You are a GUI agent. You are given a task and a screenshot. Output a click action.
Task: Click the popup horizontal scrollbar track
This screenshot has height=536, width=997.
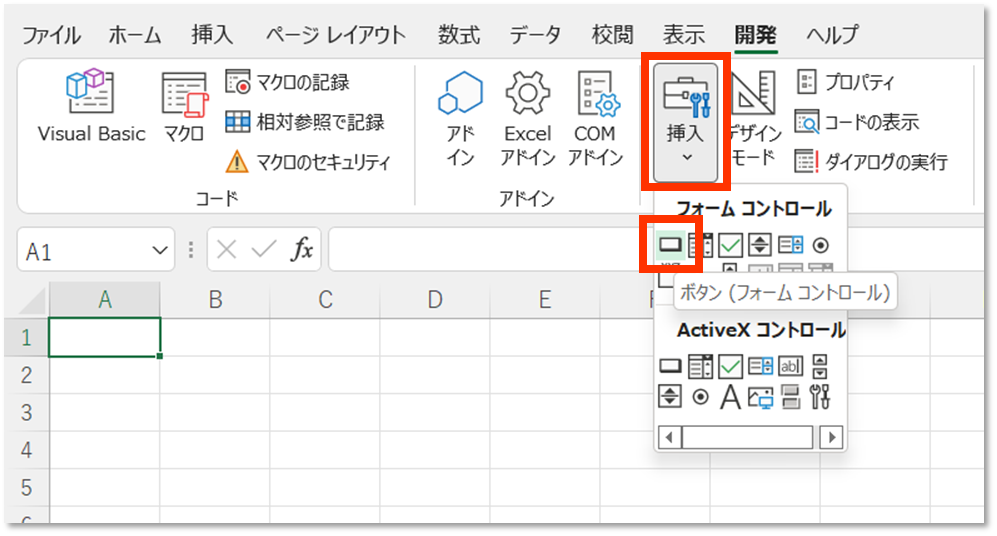point(748,437)
